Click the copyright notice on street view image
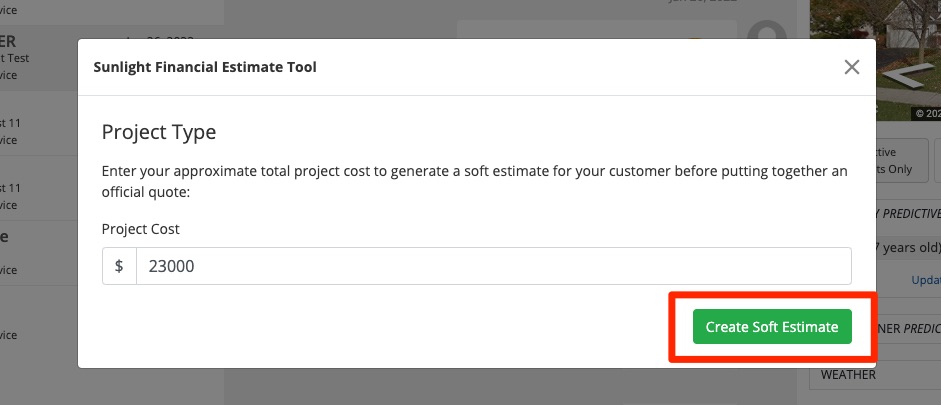 [927, 113]
